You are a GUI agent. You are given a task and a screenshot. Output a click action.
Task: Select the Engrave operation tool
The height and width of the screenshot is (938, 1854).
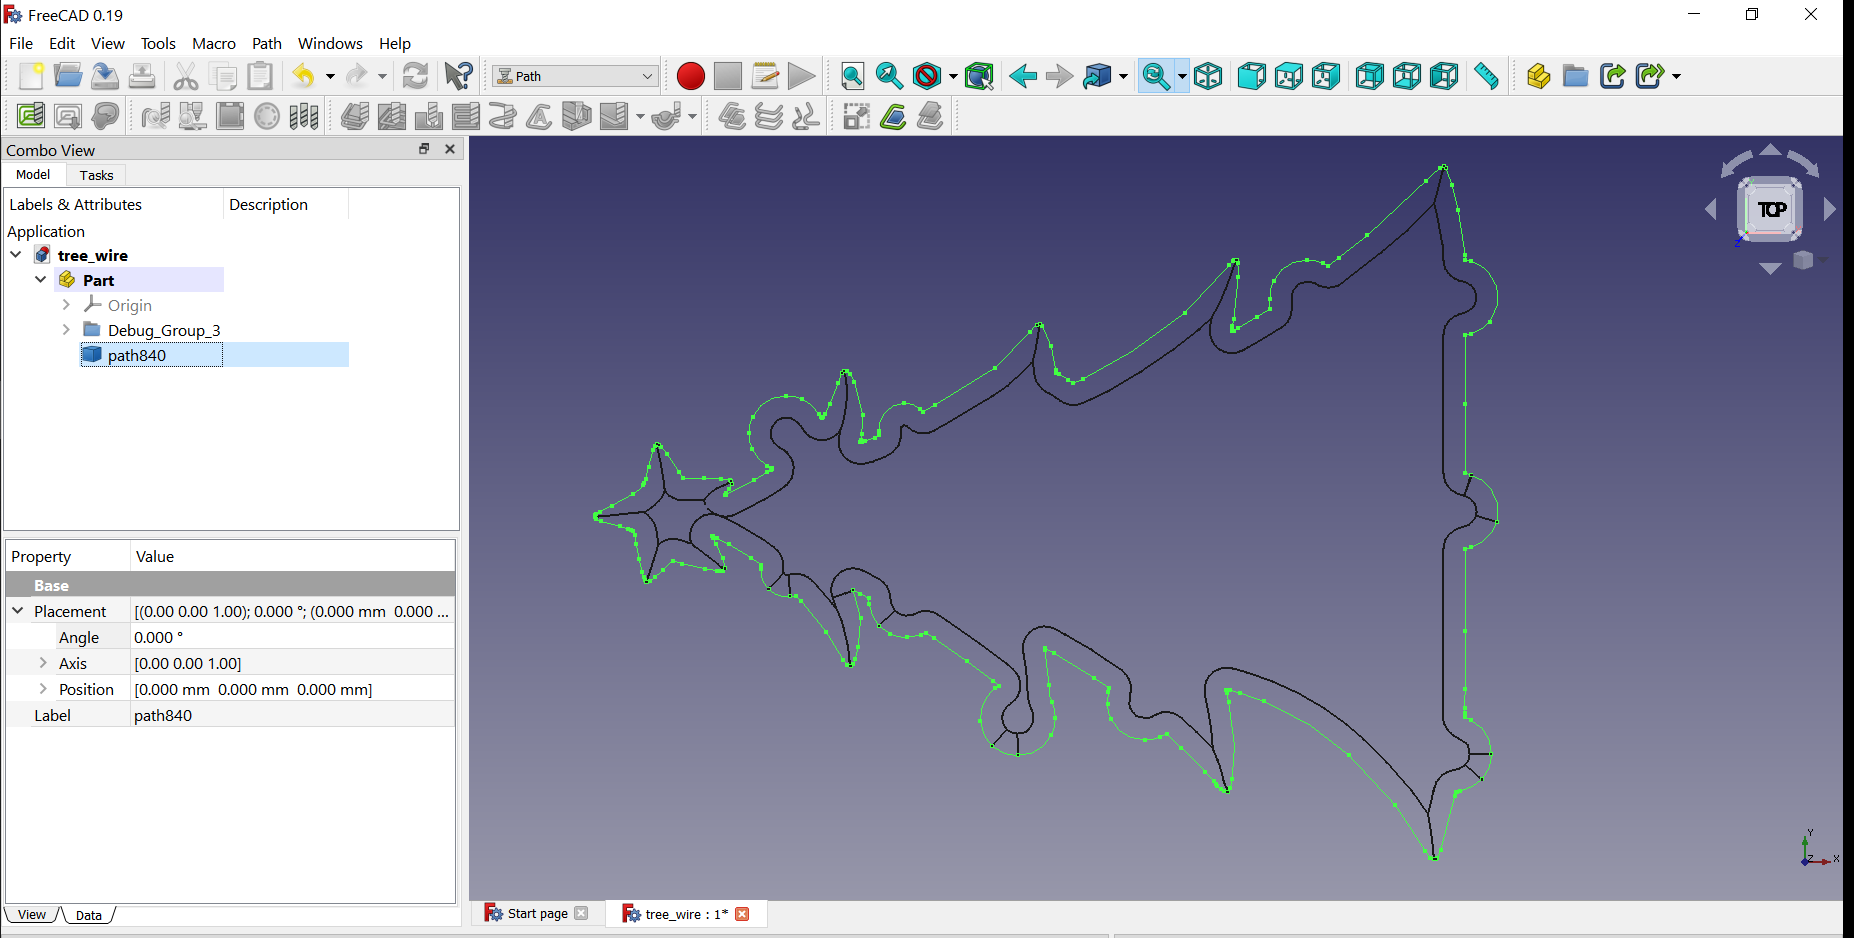point(539,116)
